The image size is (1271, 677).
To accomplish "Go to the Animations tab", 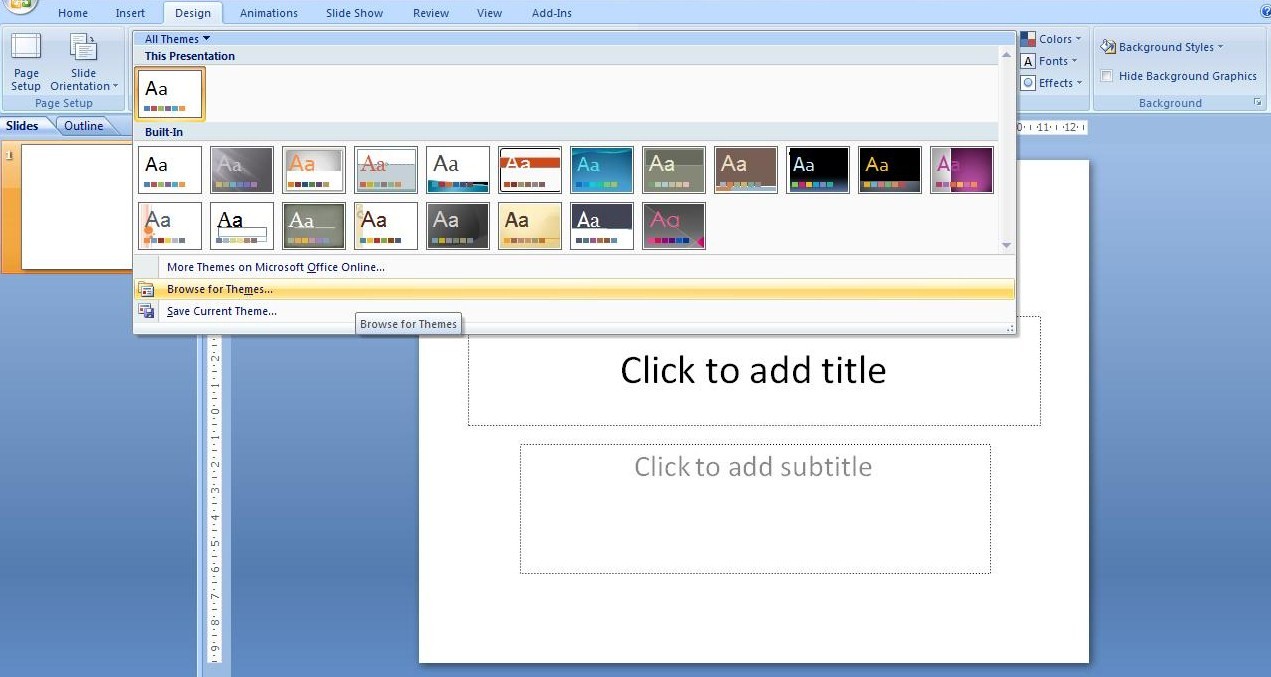I will tap(269, 13).
